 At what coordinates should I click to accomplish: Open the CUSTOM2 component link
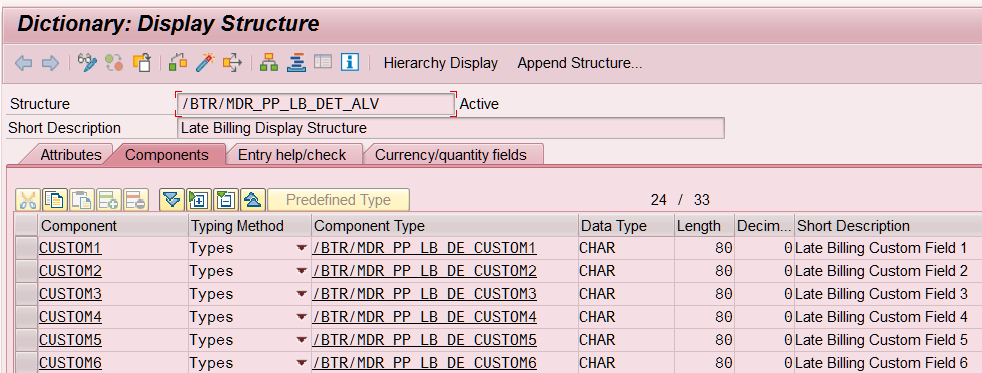(x=70, y=272)
